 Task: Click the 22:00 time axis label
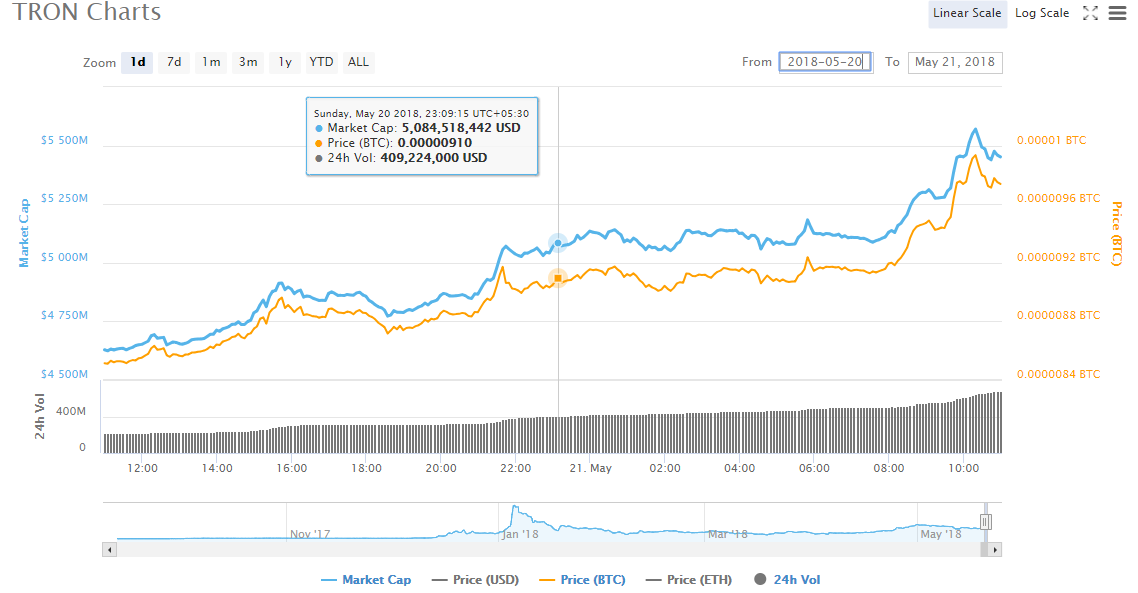[516, 469]
